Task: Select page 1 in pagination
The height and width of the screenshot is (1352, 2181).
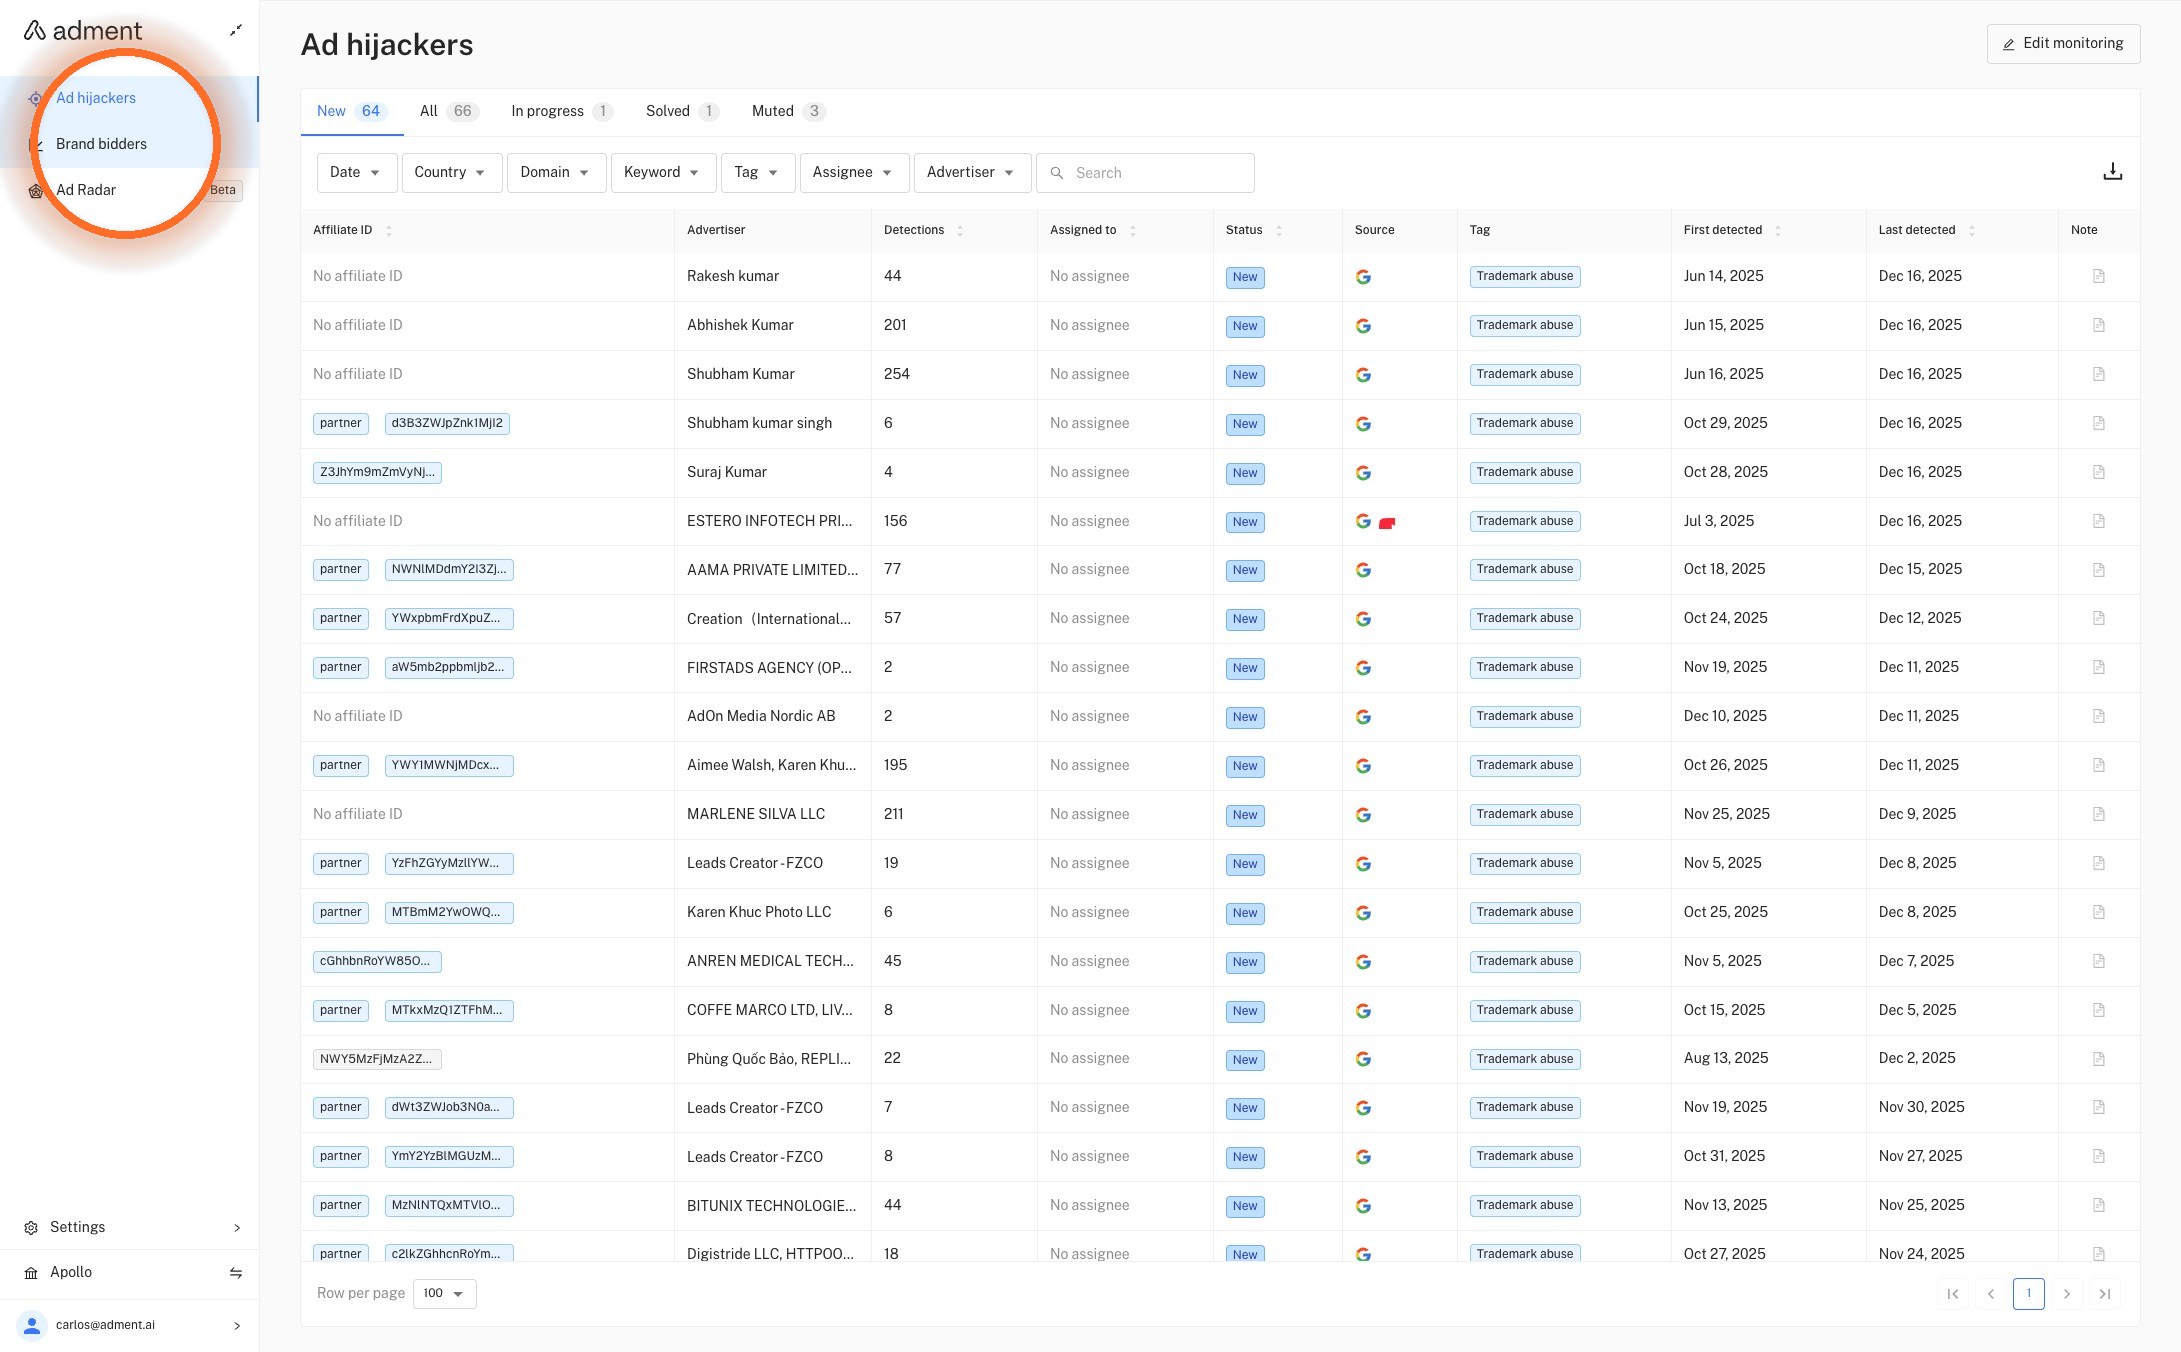Action: 2028,1294
